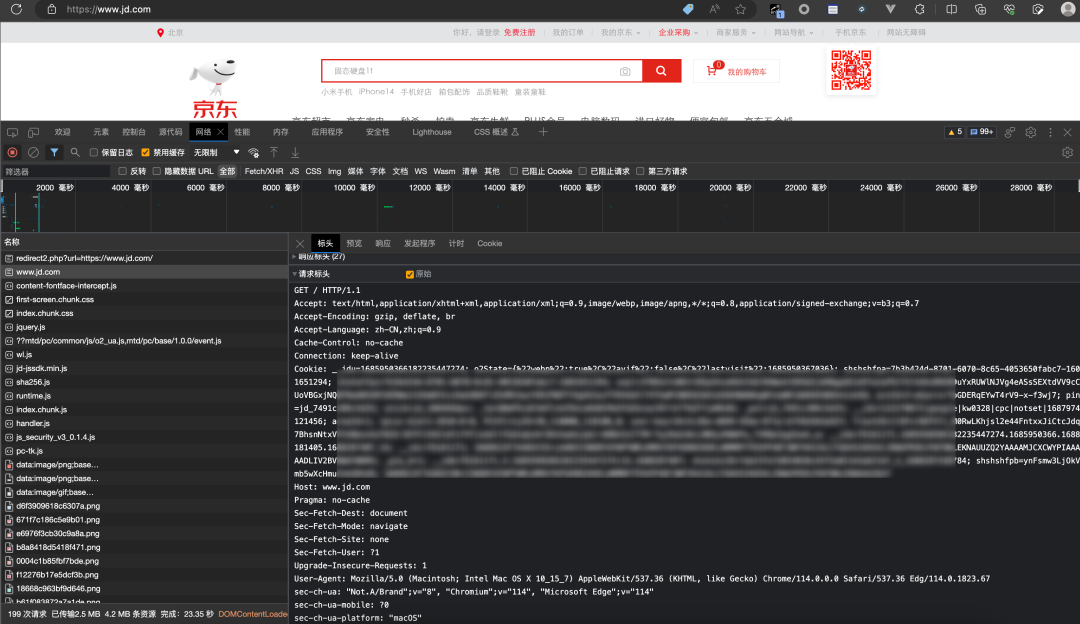
Task: Open the collections icon in browser toolbar
Action: pyautogui.click(x=980, y=10)
